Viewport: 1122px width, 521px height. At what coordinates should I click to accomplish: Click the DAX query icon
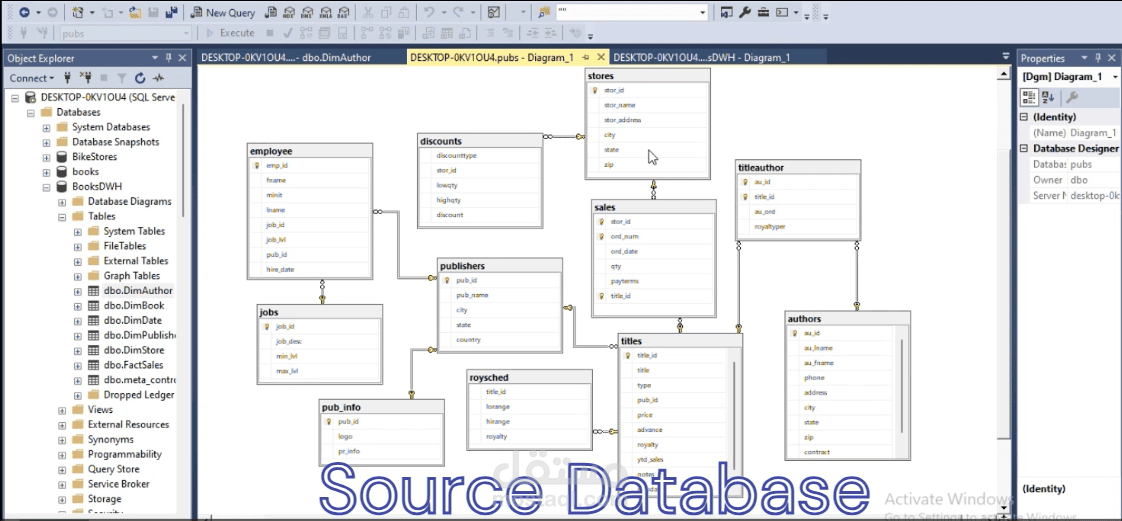pos(343,13)
